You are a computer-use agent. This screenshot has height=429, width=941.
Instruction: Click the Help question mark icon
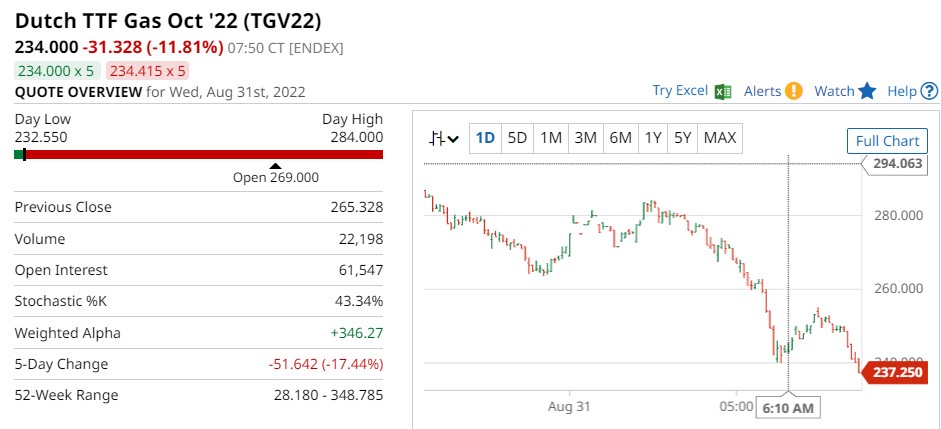(929, 91)
